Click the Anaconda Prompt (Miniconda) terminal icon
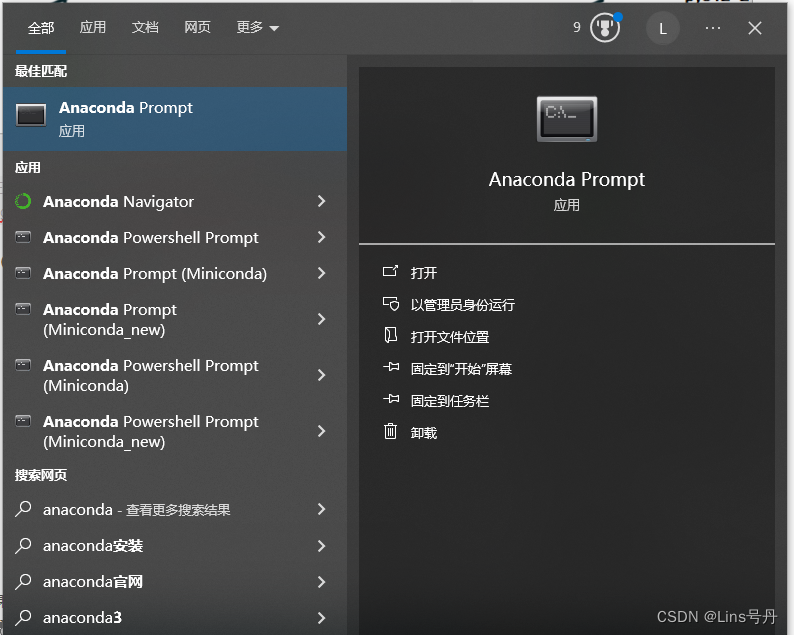The height and width of the screenshot is (635, 794). point(23,273)
